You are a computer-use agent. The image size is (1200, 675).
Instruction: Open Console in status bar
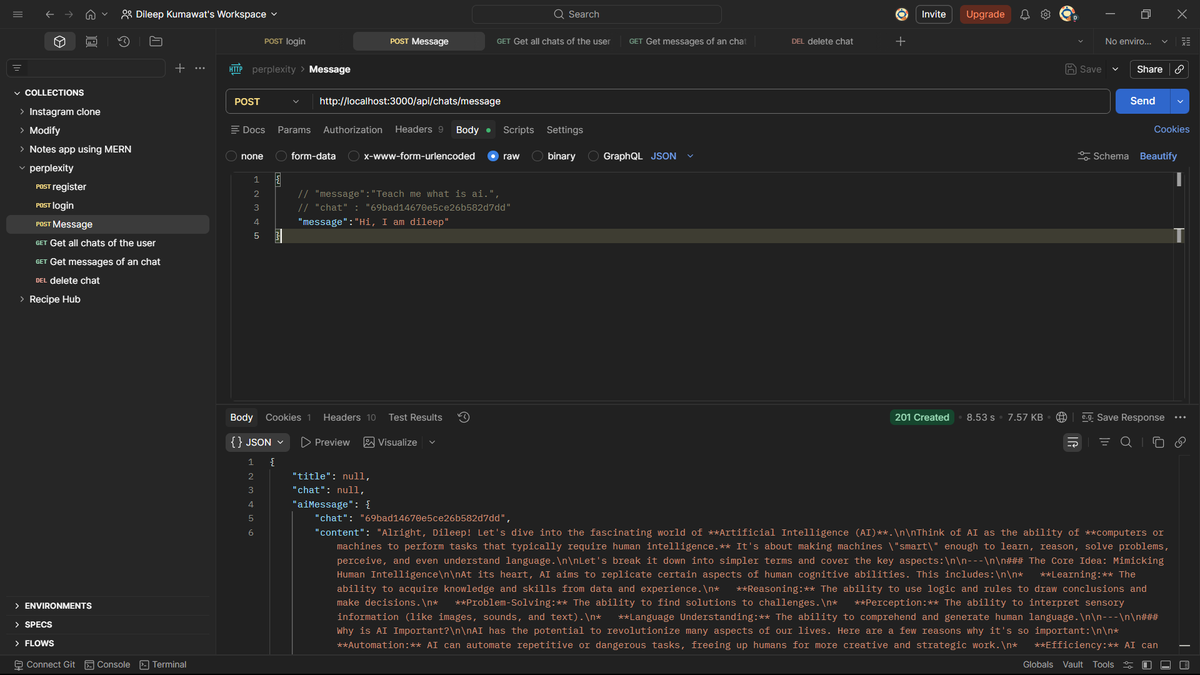[x=107, y=665]
